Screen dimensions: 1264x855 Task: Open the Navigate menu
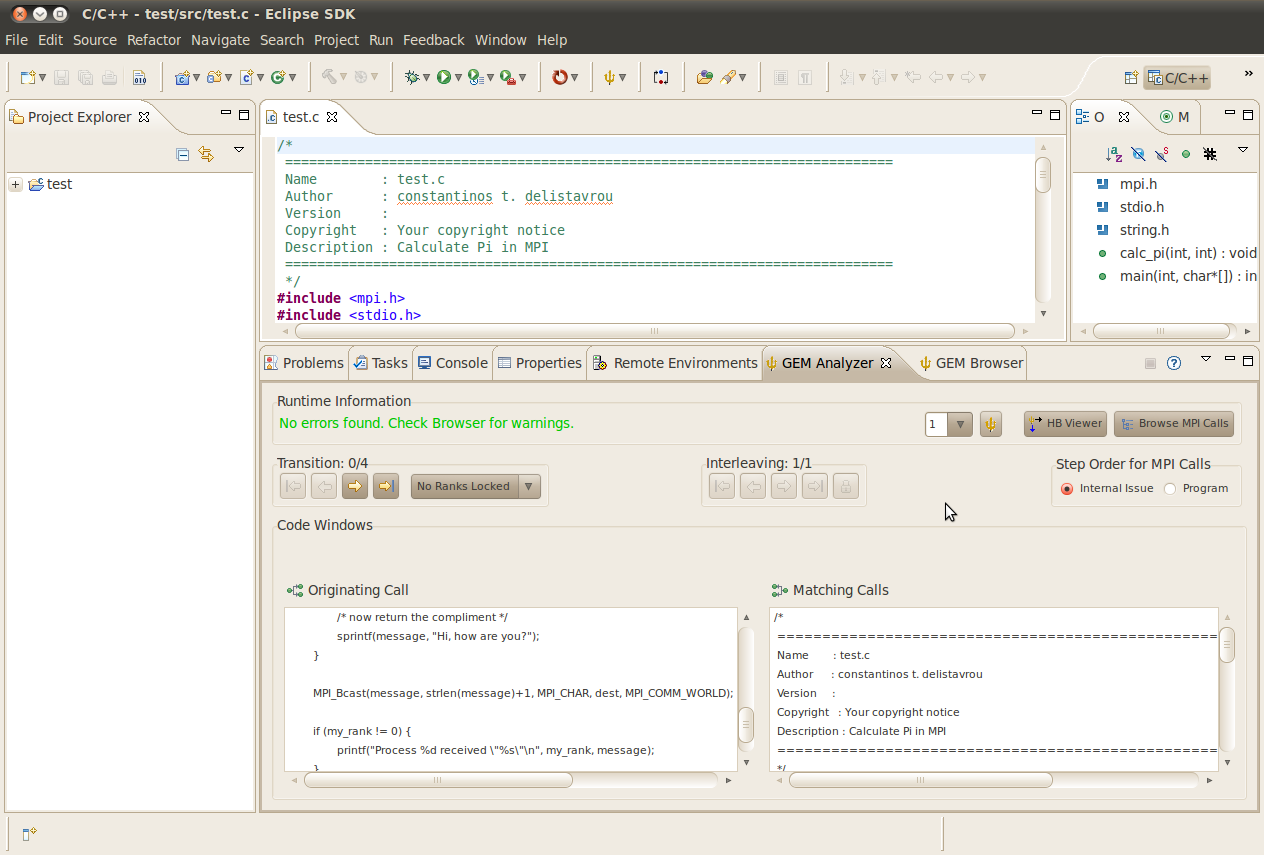point(220,40)
